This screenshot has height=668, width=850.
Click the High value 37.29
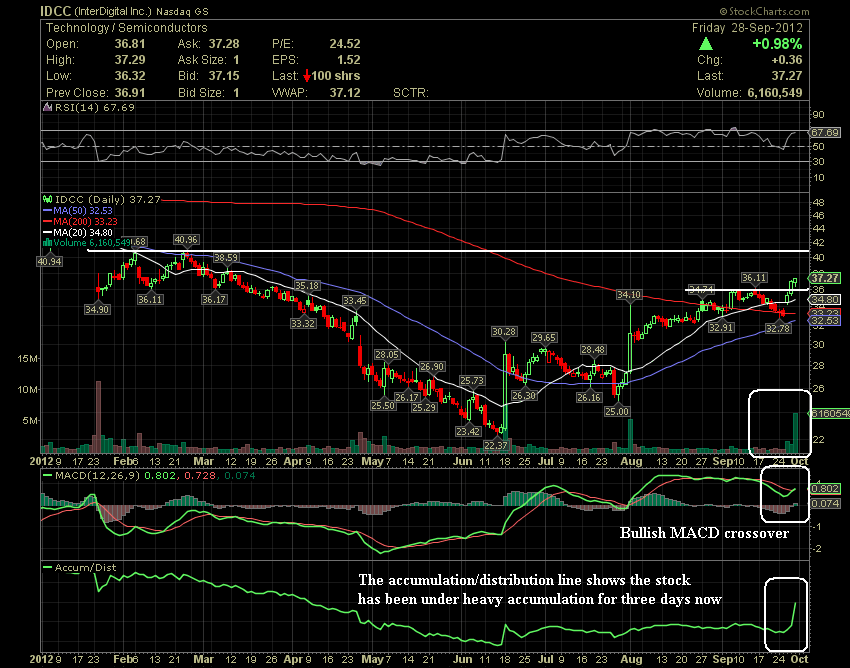(x=130, y=60)
